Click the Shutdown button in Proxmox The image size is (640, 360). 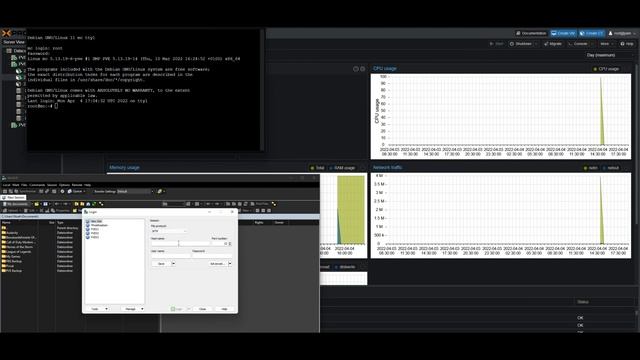click(521, 44)
